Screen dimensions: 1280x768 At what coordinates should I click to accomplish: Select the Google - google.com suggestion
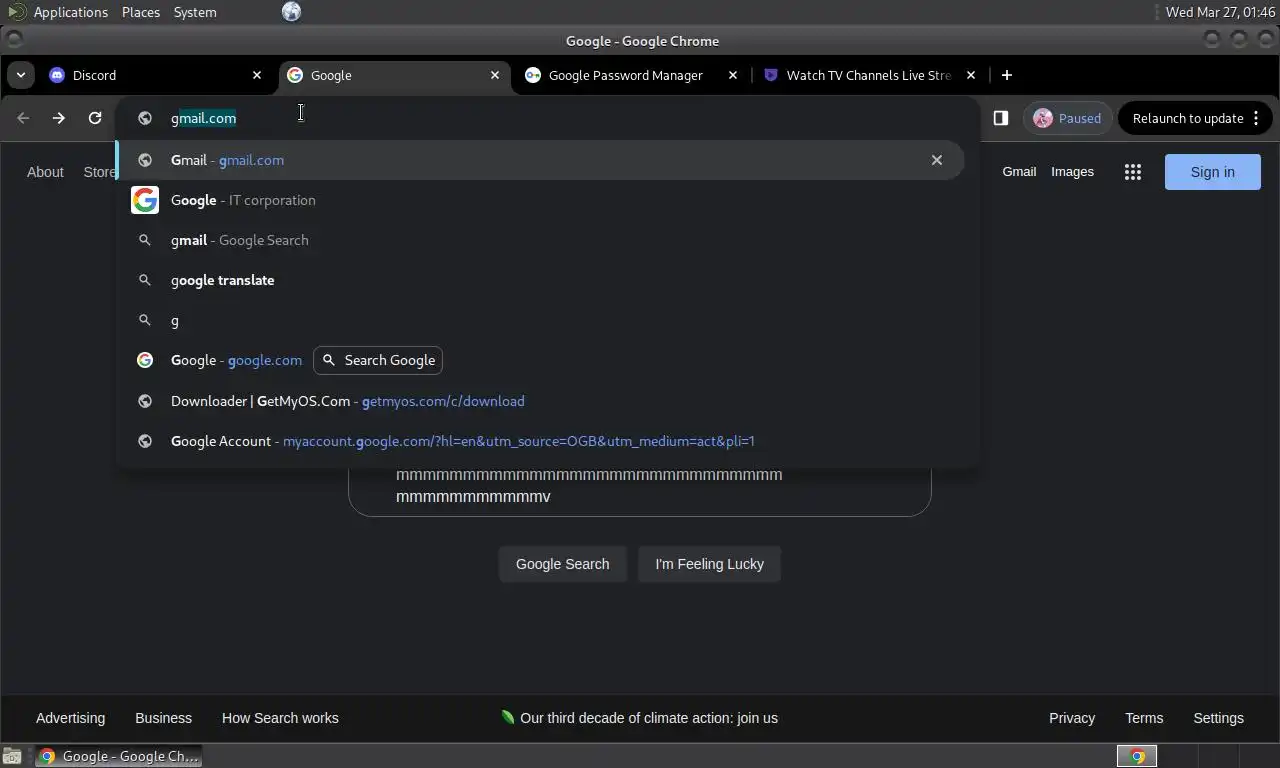point(540,360)
